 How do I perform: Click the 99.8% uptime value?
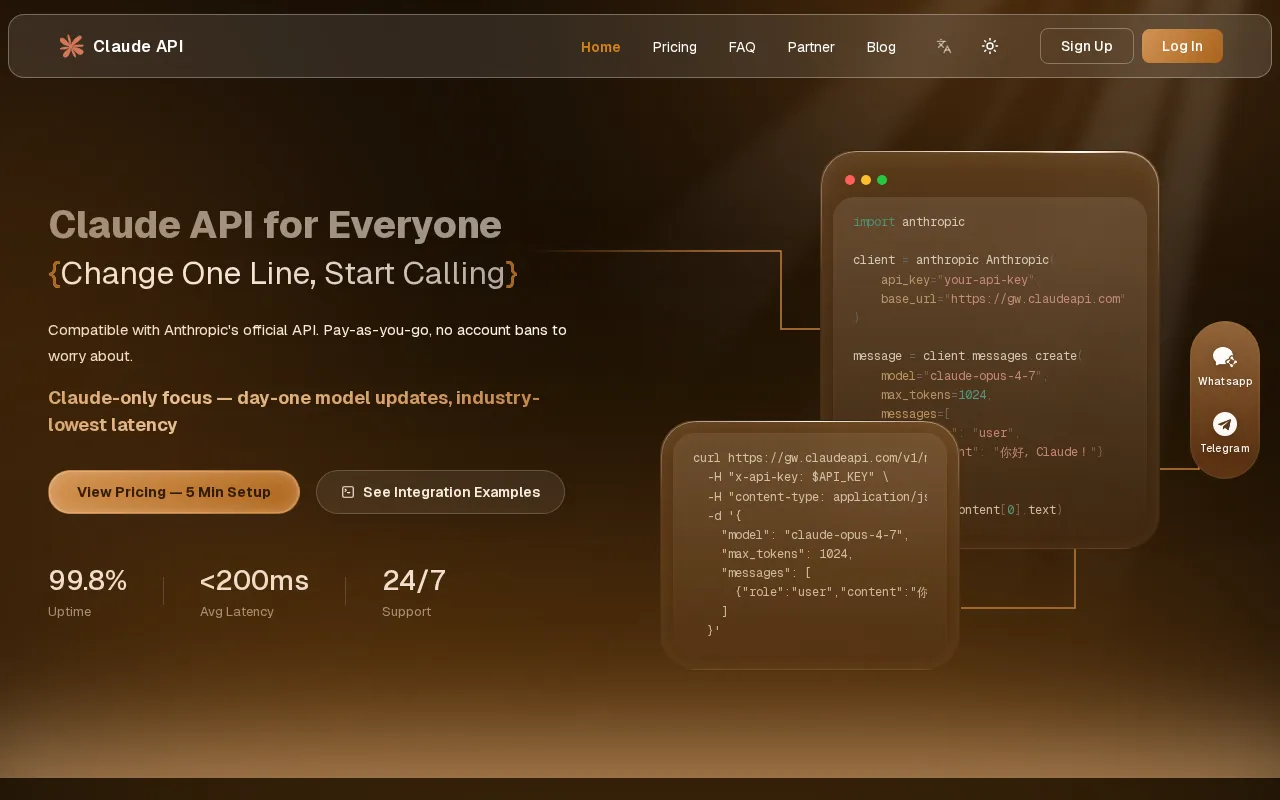click(x=88, y=580)
